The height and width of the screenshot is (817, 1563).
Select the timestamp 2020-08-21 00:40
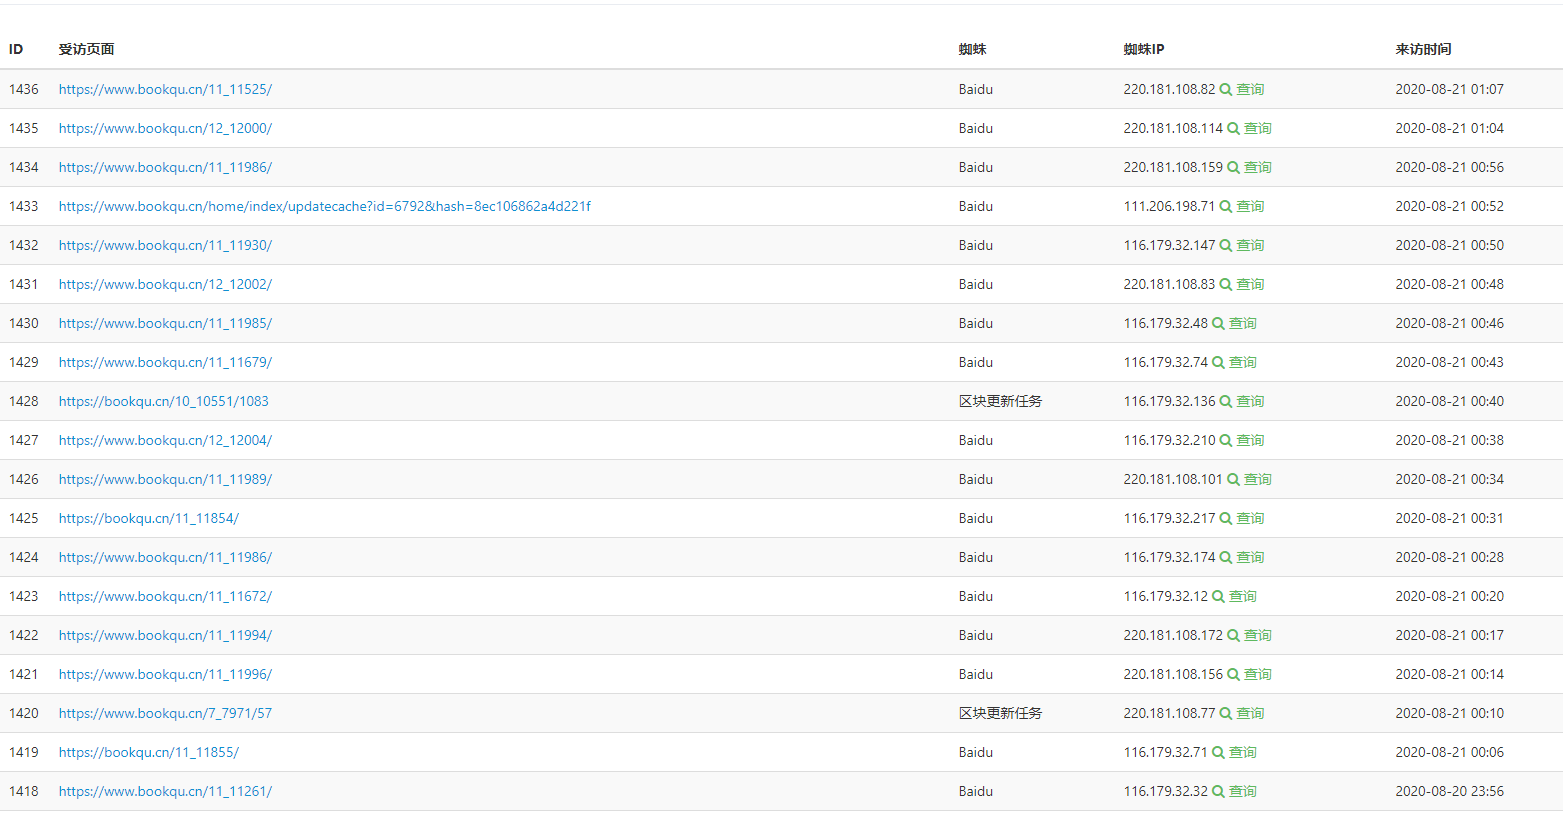click(x=1450, y=401)
